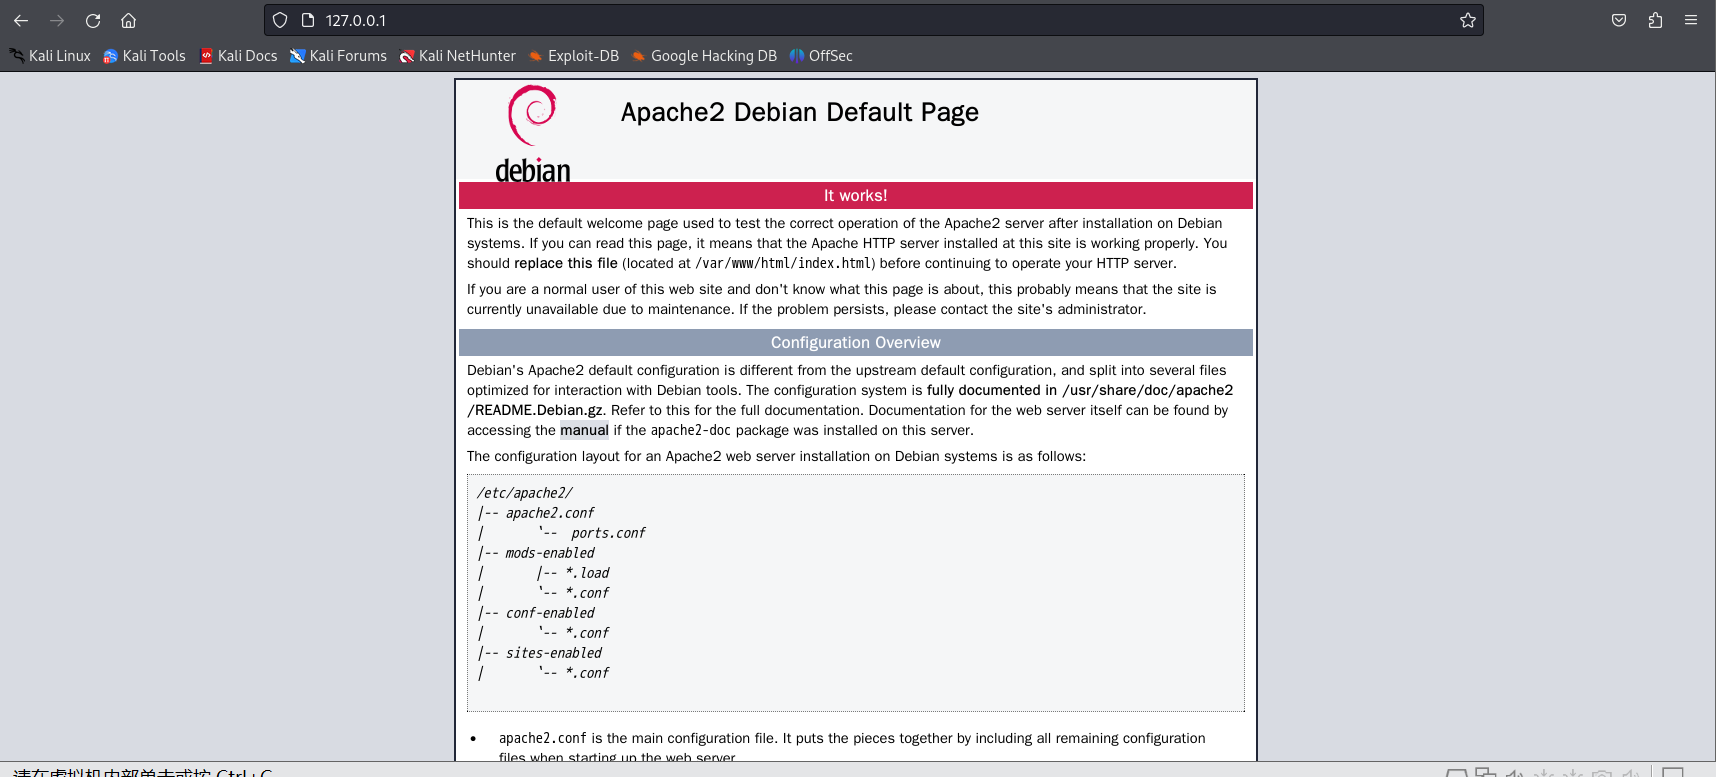Click "conf-enabled" in the config tree
The height and width of the screenshot is (777, 1716).
550,613
